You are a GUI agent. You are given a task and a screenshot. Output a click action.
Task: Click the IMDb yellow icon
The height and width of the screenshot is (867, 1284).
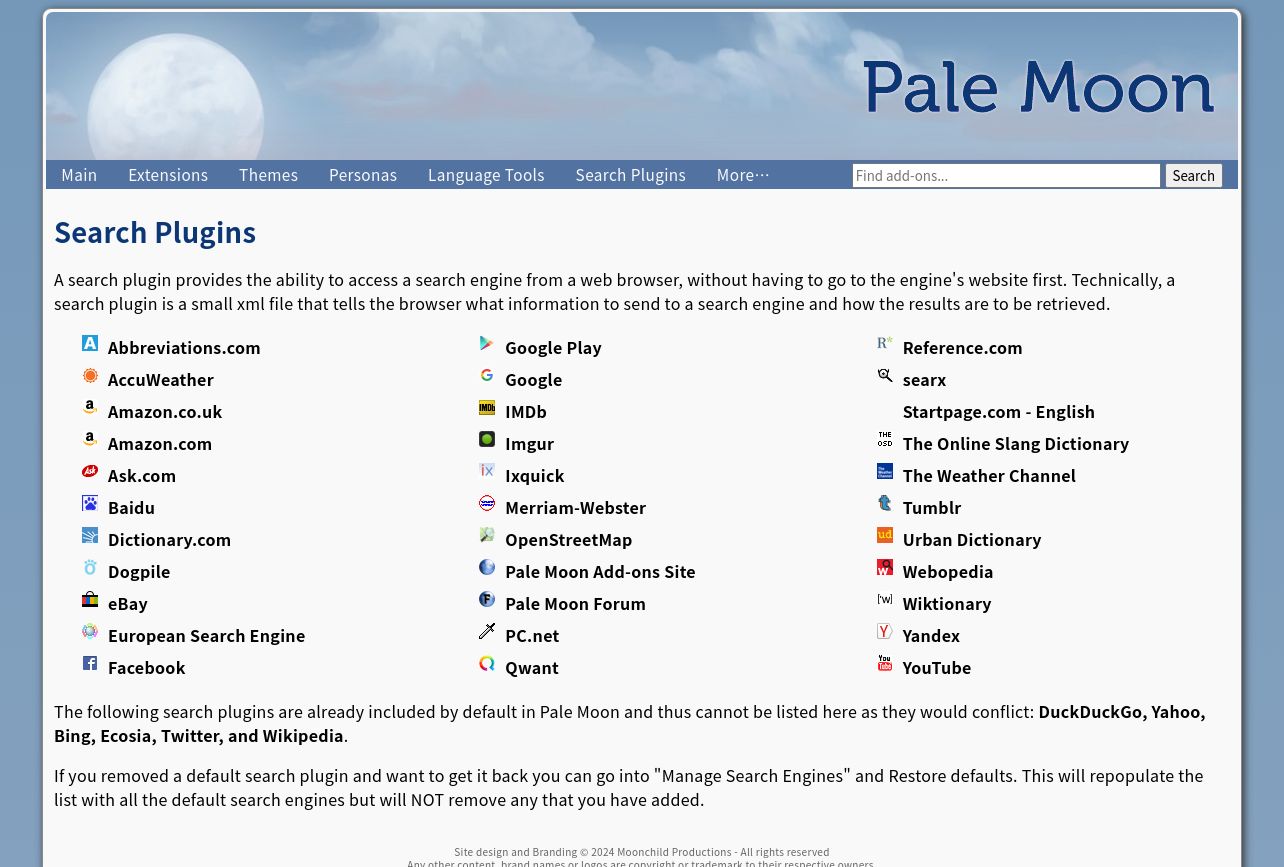click(x=487, y=407)
